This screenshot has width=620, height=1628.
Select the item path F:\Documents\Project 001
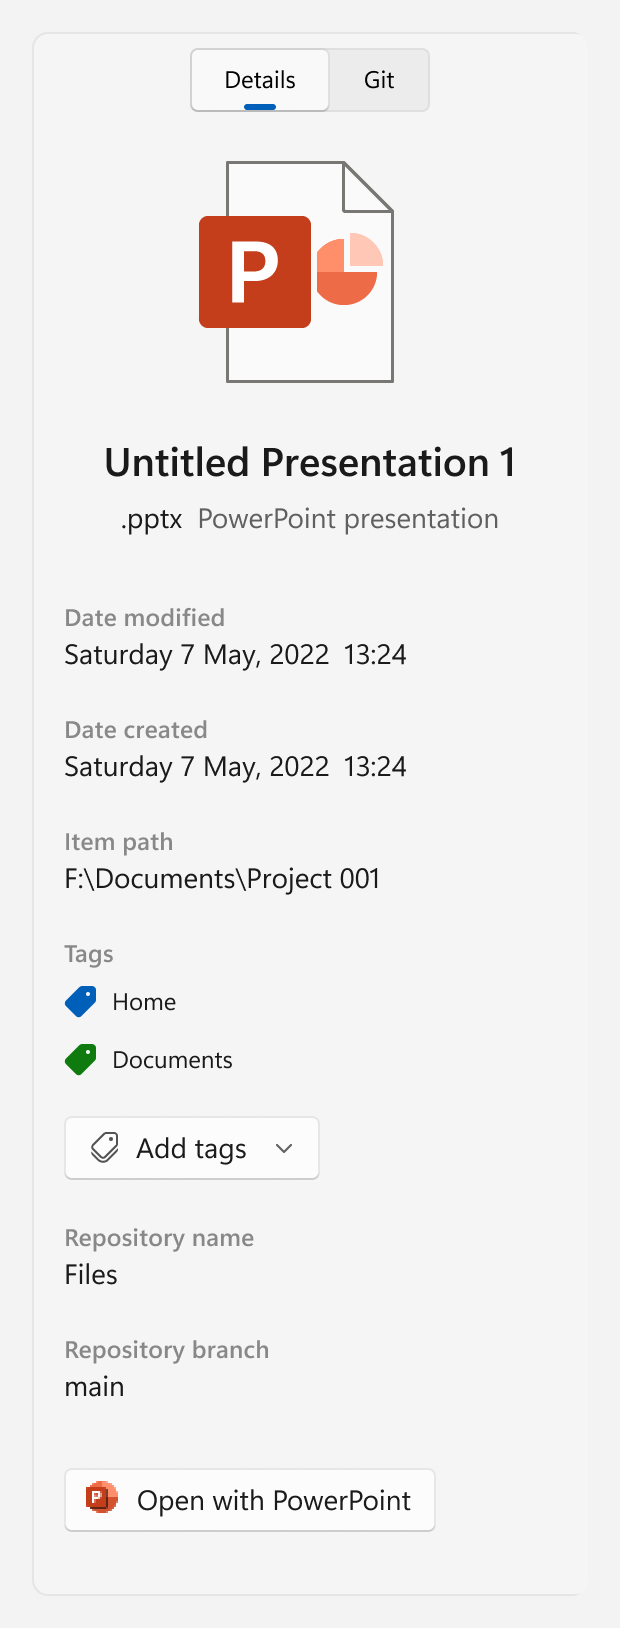(222, 878)
